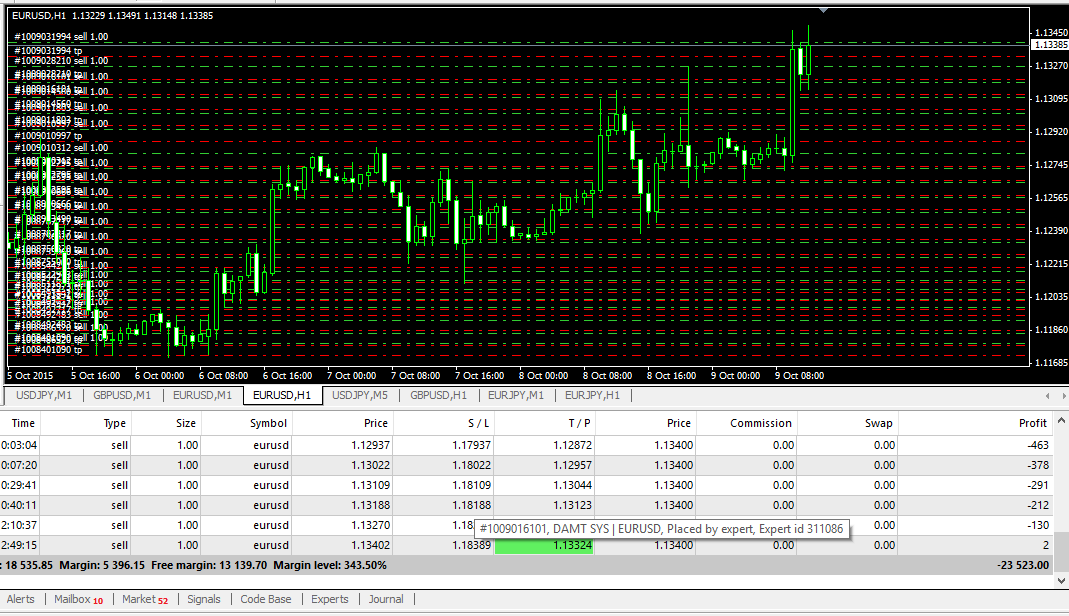Switch to the USDJPY,M5 chart tab

(x=360, y=395)
